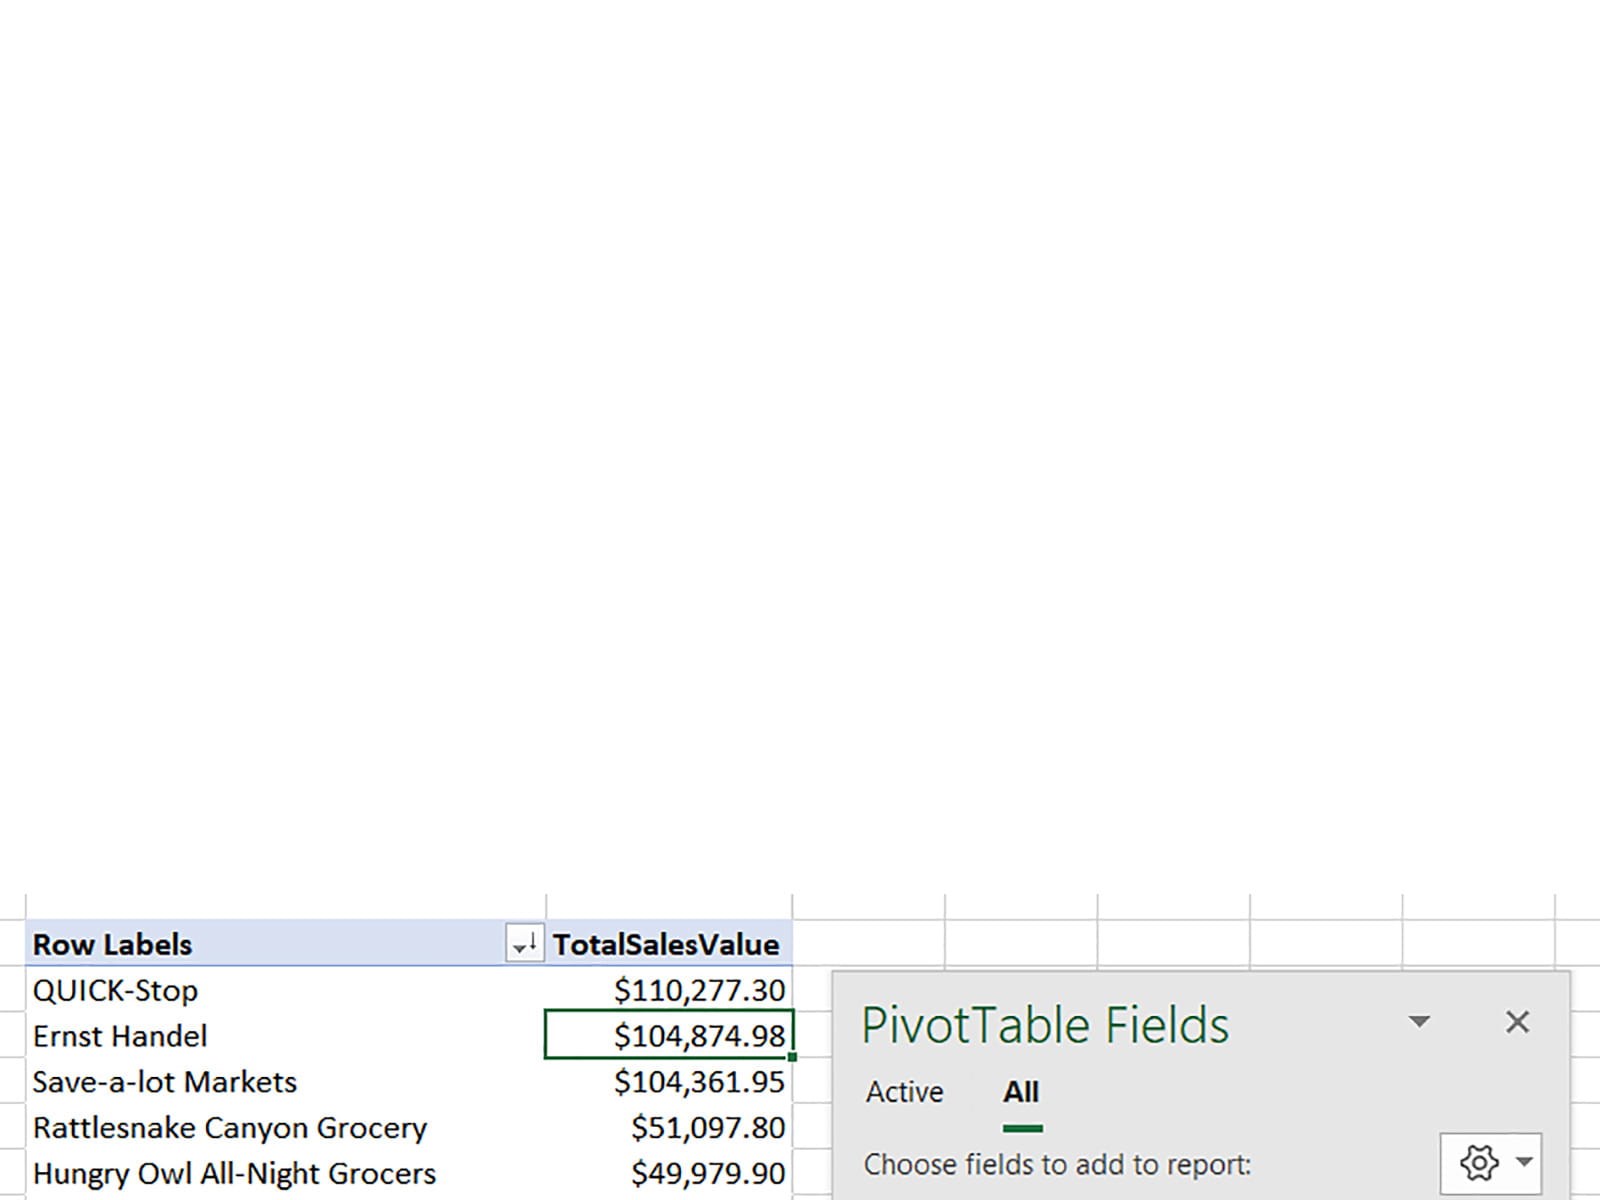Select the $49,979.90 value cell
The height and width of the screenshot is (1200, 1600).
pos(707,1173)
